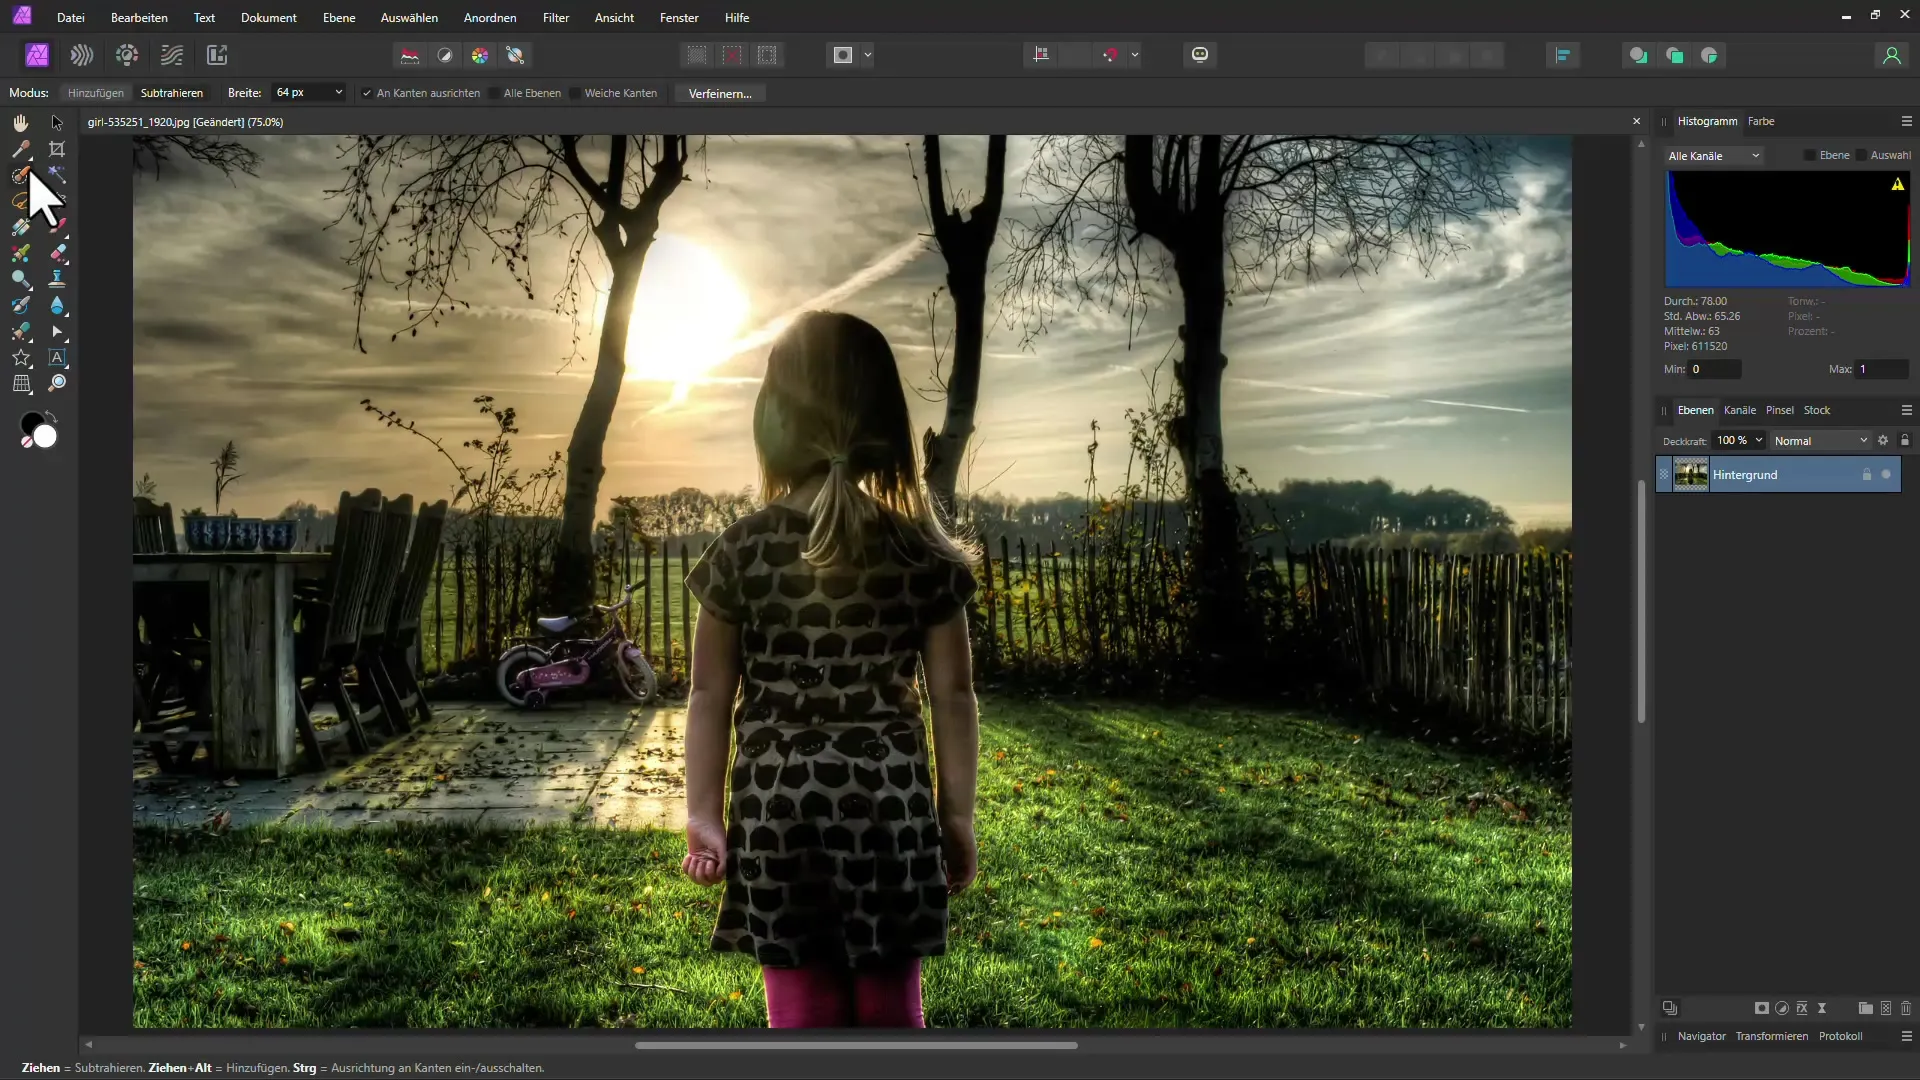Set mode to Hinzufügen
Viewport: 1920px width, 1080px height.
tap(96, 93)
